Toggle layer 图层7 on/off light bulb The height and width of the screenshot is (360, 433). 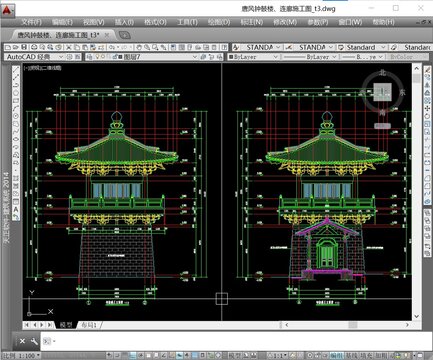pos(98,57)
